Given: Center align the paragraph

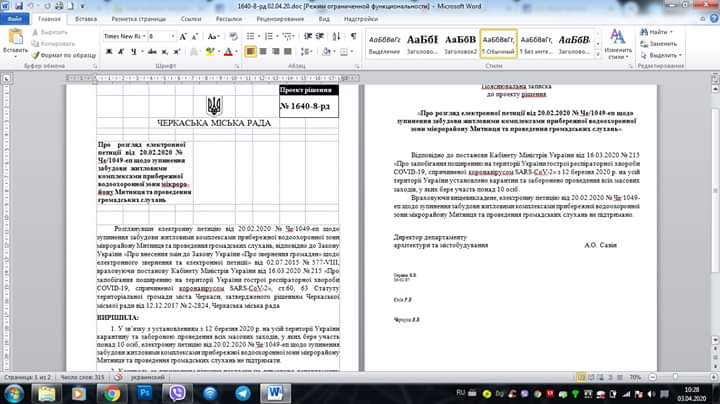Looking at the screenshot, I should pos(263,51).
